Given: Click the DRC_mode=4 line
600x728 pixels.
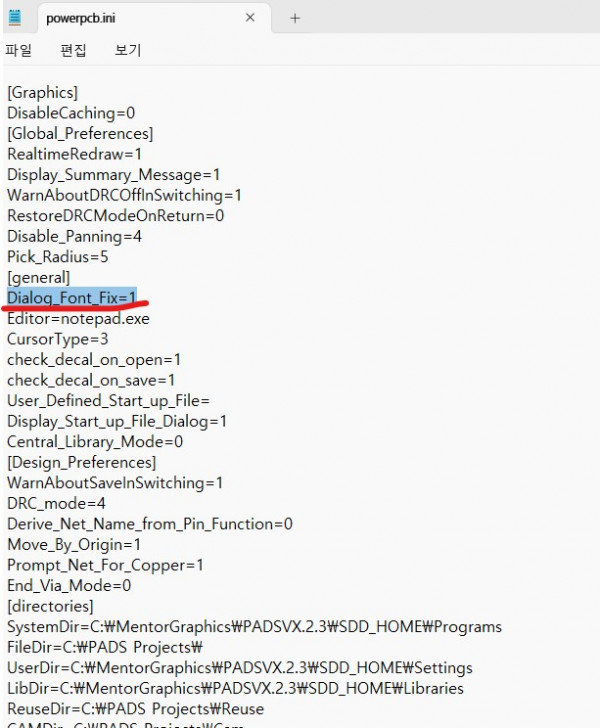Looking at the screenshot, I should coord(56,503).
